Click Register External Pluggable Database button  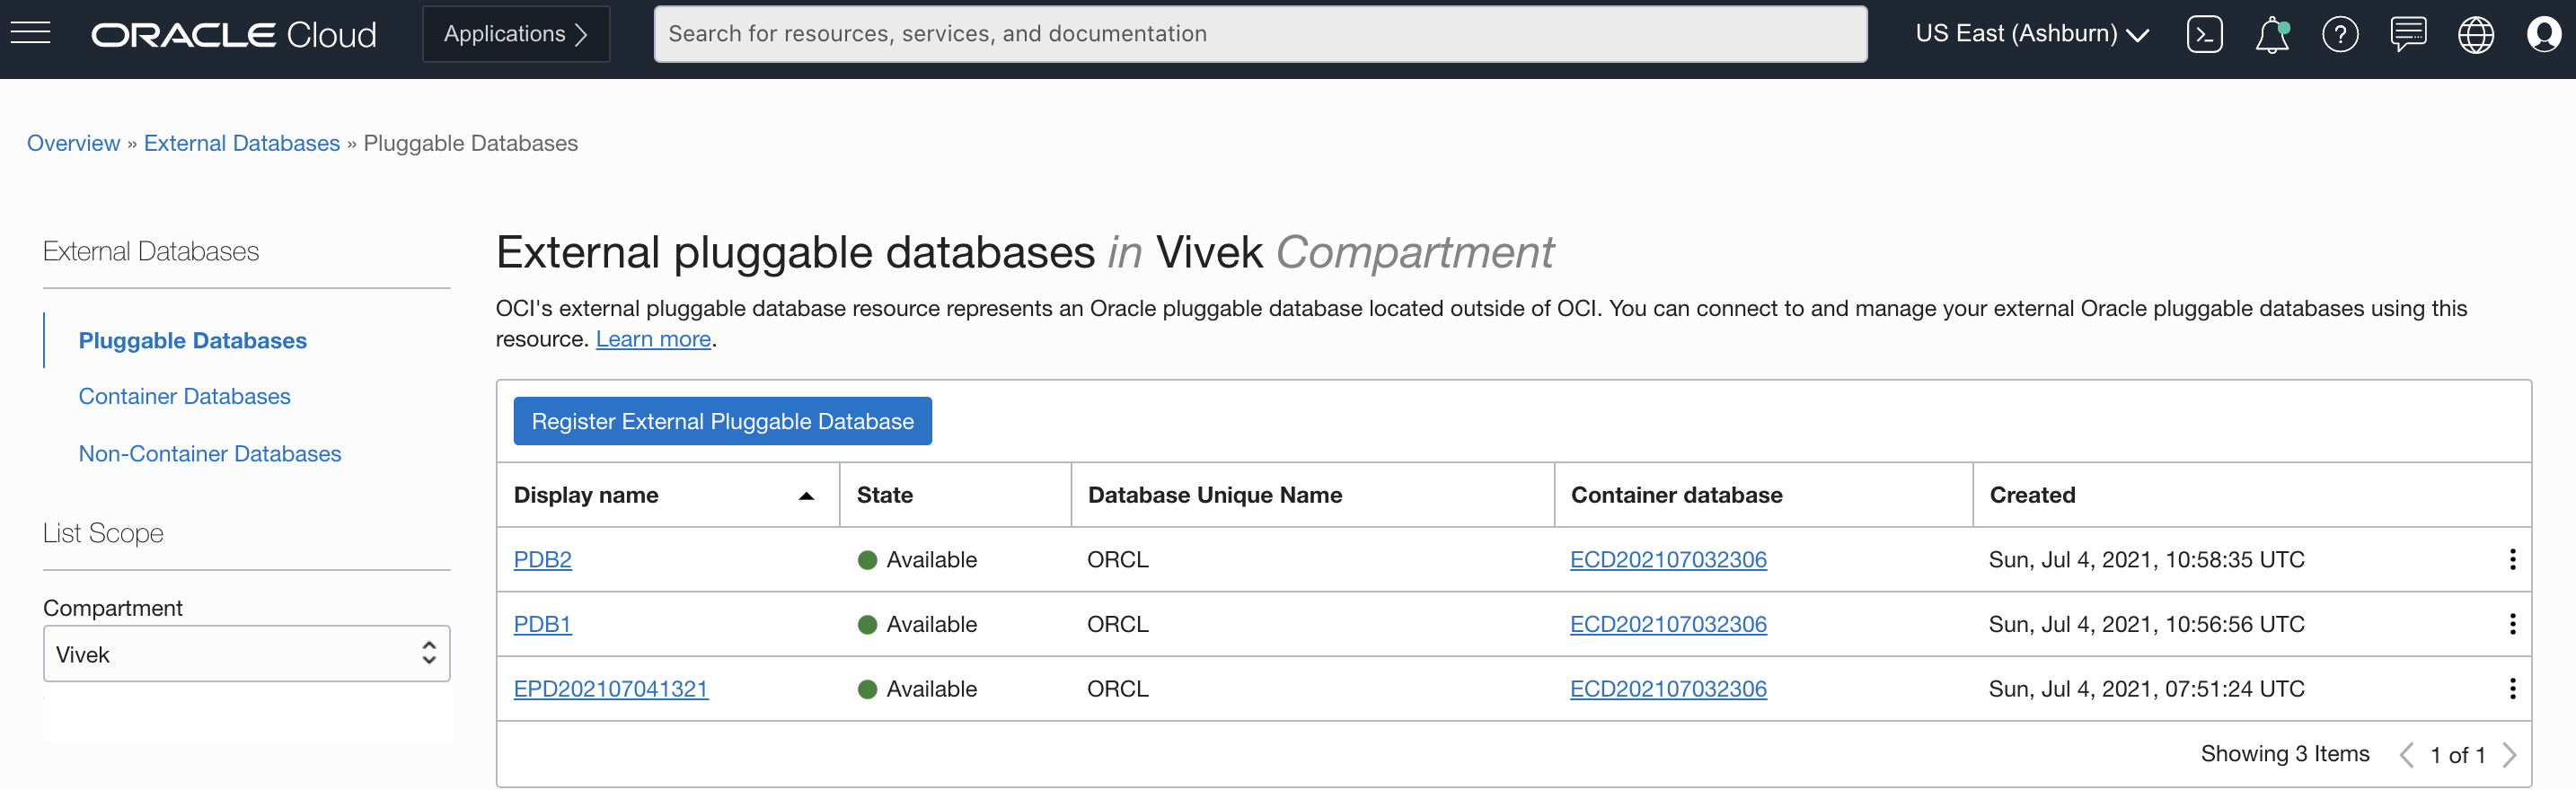[x=722, y=421]
